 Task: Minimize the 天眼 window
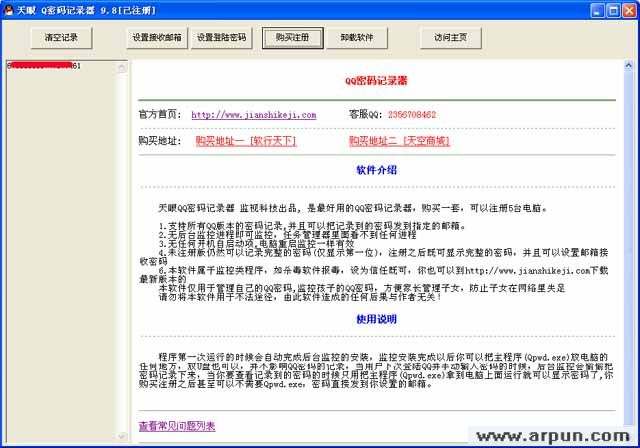click(598, 11)
